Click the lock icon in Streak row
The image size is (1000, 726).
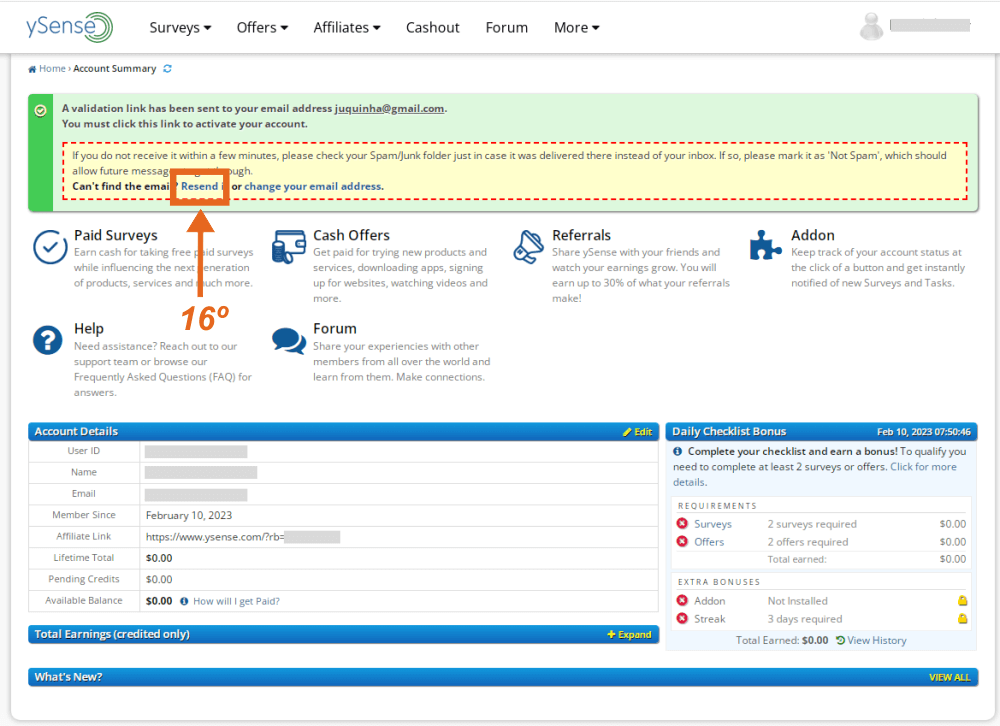click(962, 618)
